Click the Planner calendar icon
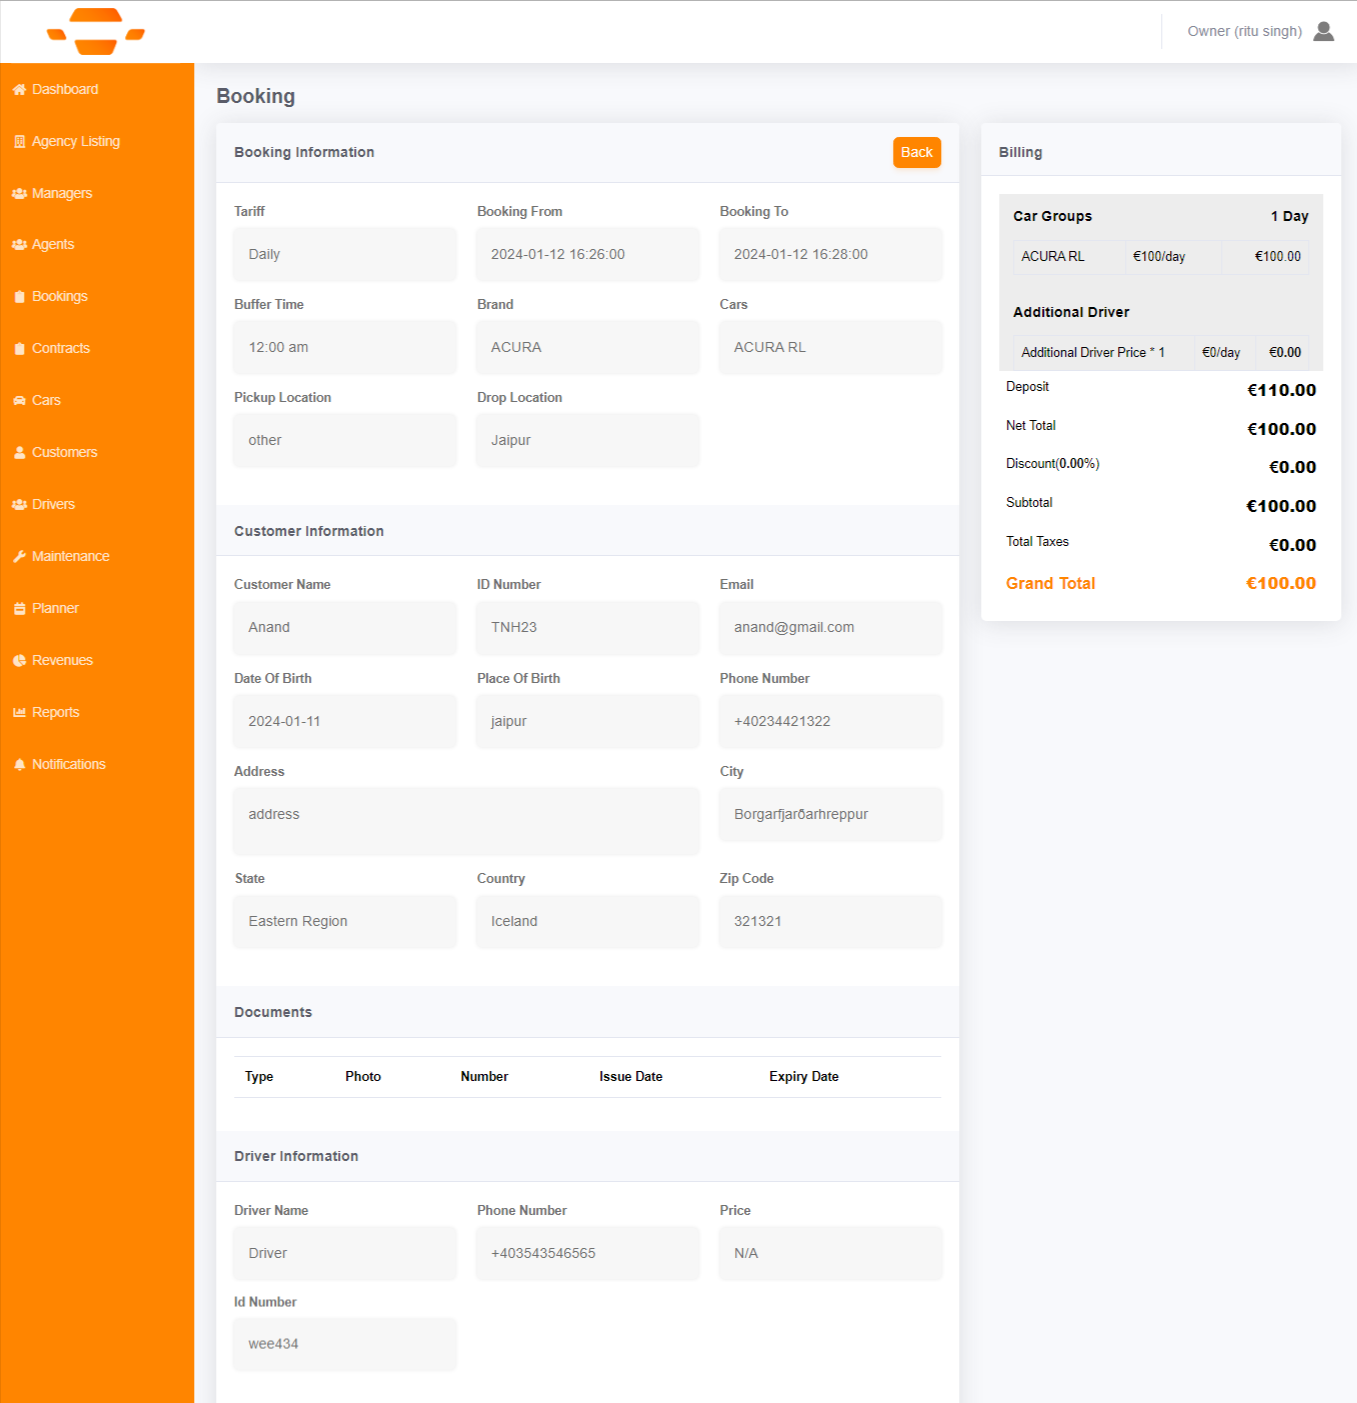The height and width of the screenshot is (1403, 1357). point(19,609)
